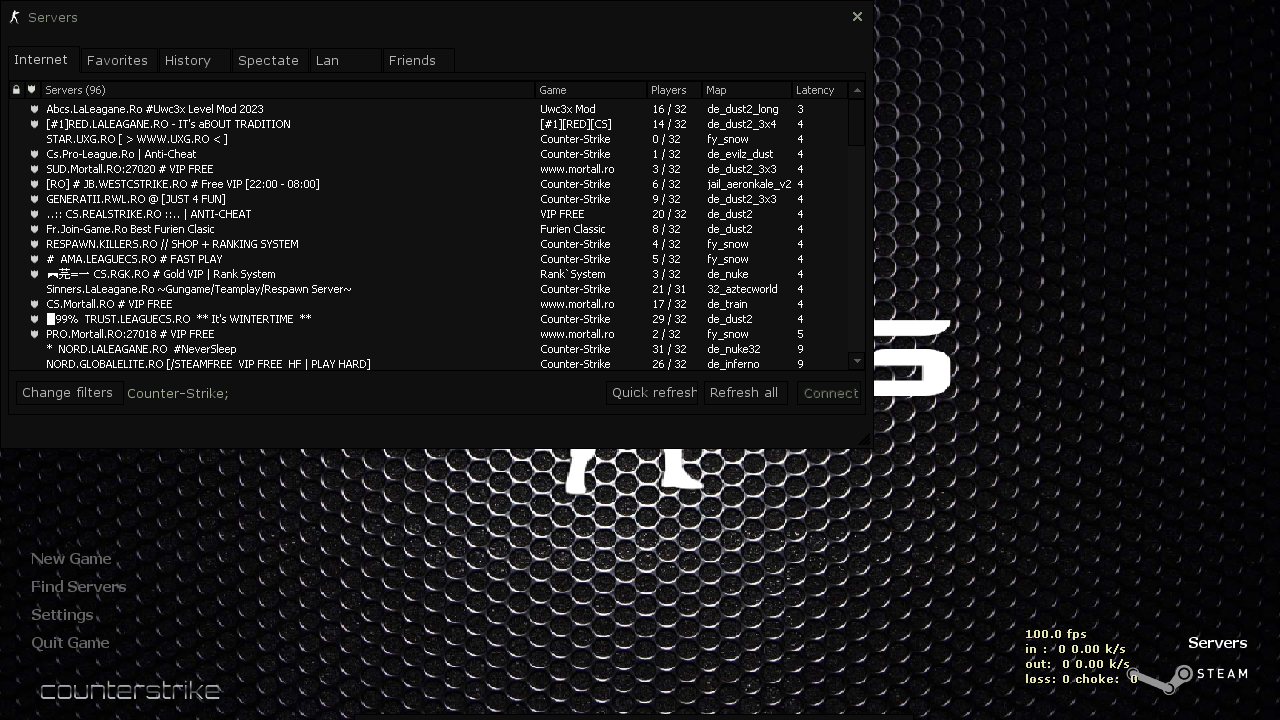1280x720 pixels.
Task: Switch to the Favorites tab
Action: click(x=117, y=60)
